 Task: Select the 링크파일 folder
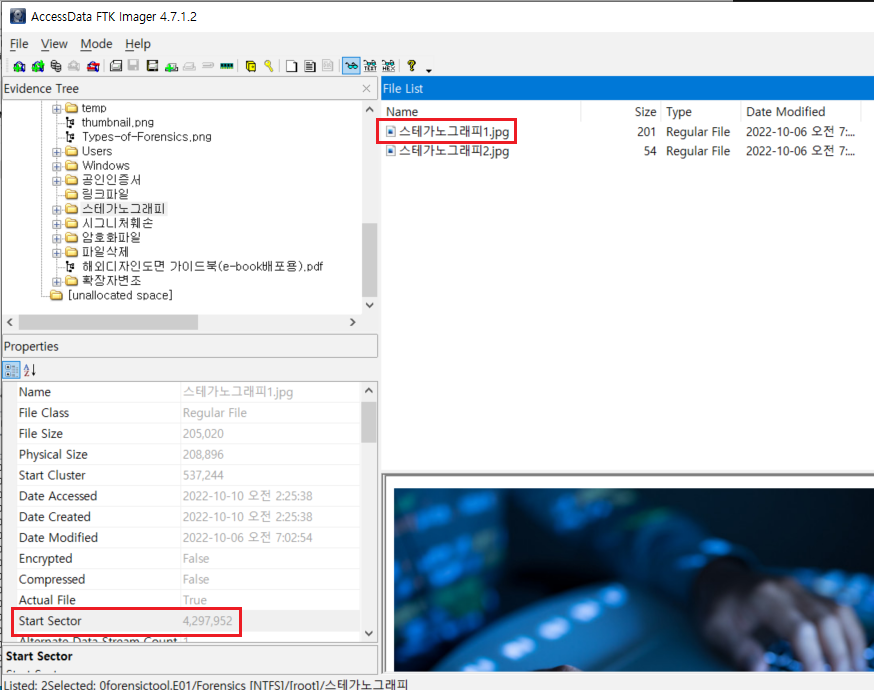coord(105,194)
